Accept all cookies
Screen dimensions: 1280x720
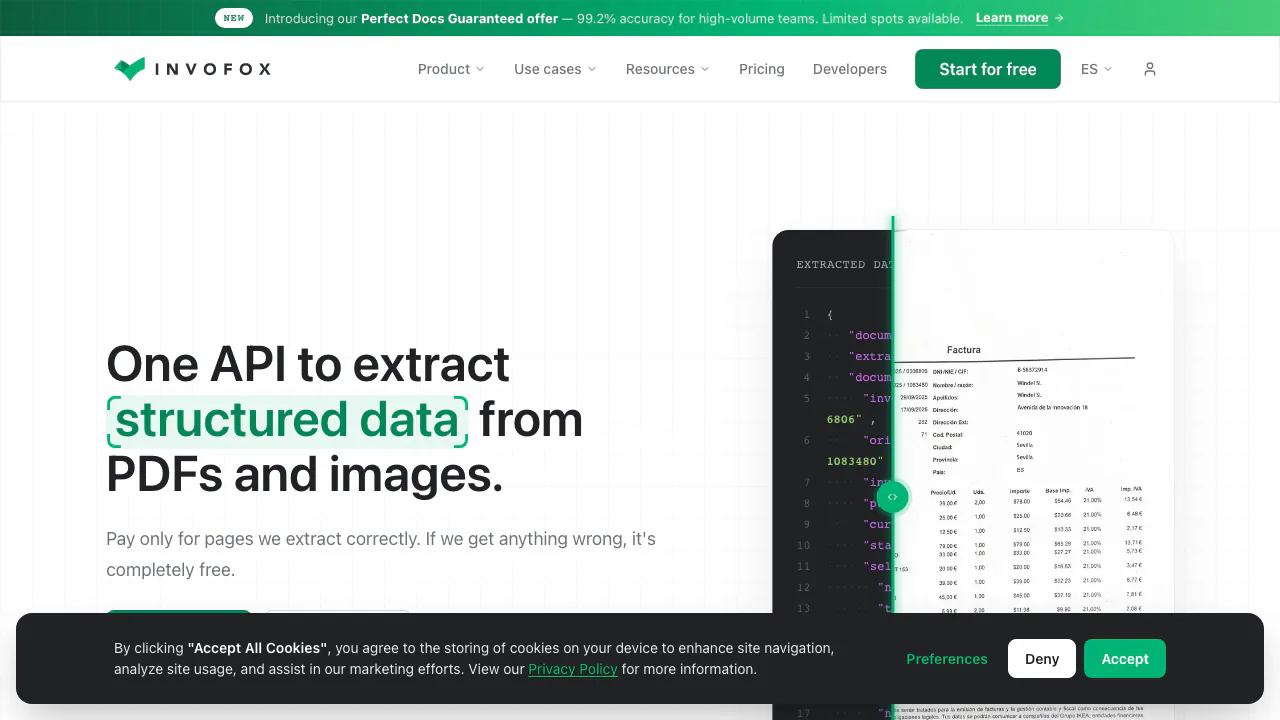[1125, 659]
